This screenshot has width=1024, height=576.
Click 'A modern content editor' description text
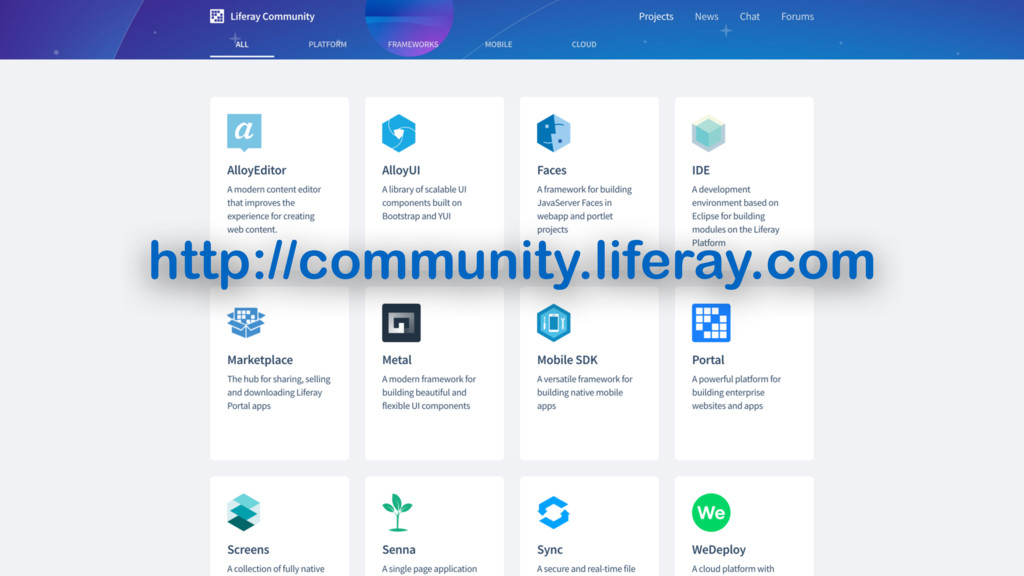tap(274, 209)
